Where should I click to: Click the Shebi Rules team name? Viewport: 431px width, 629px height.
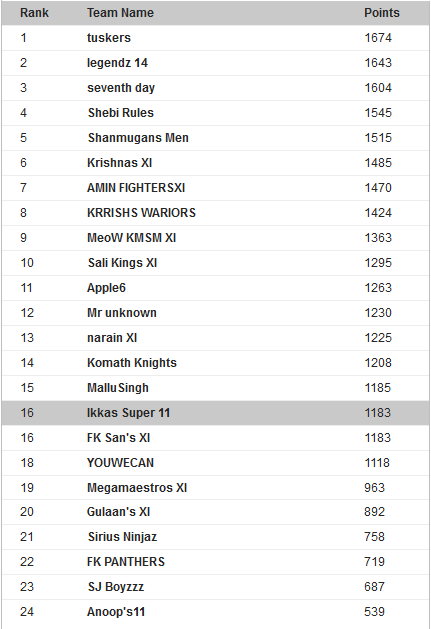click(x=121, y=113)
